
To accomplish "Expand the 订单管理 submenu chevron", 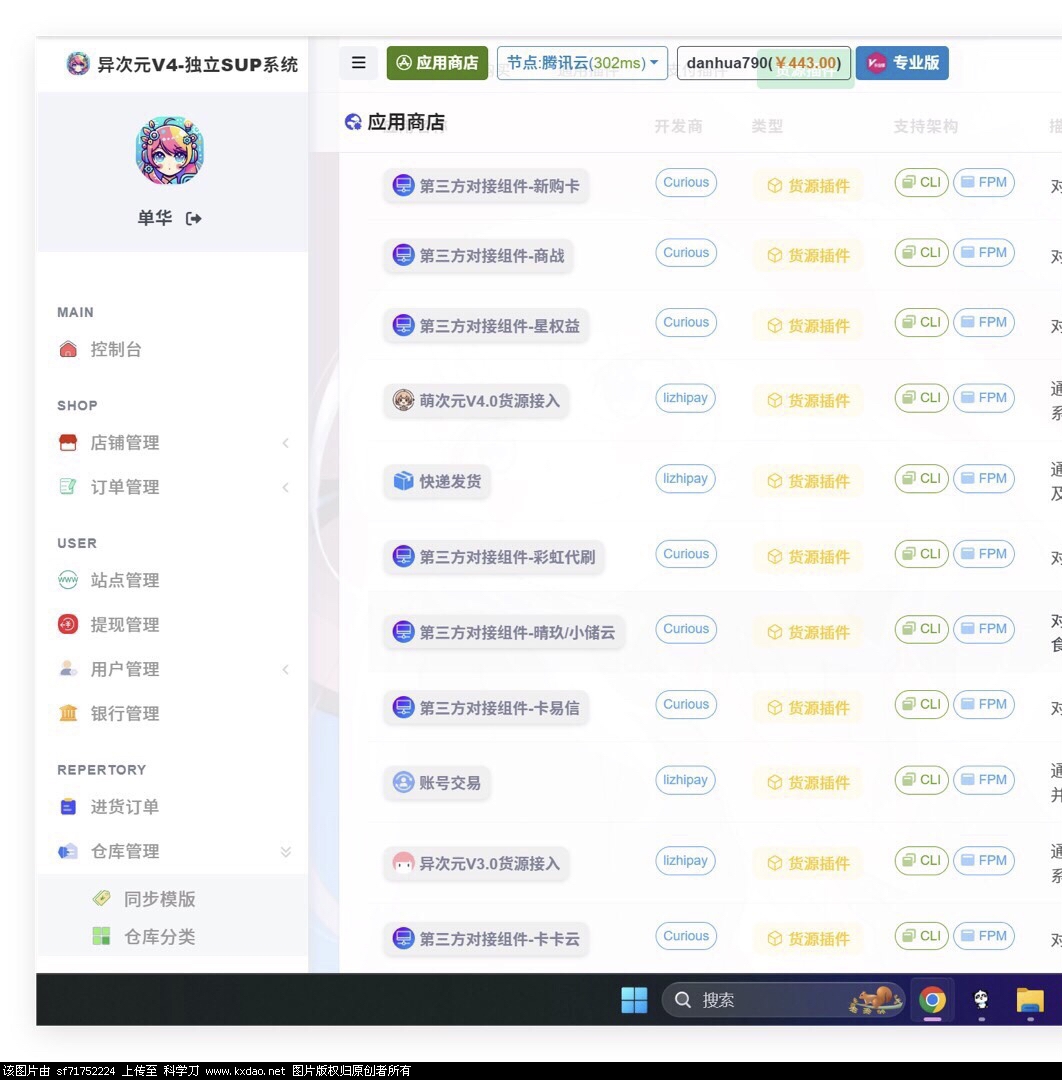I will coord(285,487).
